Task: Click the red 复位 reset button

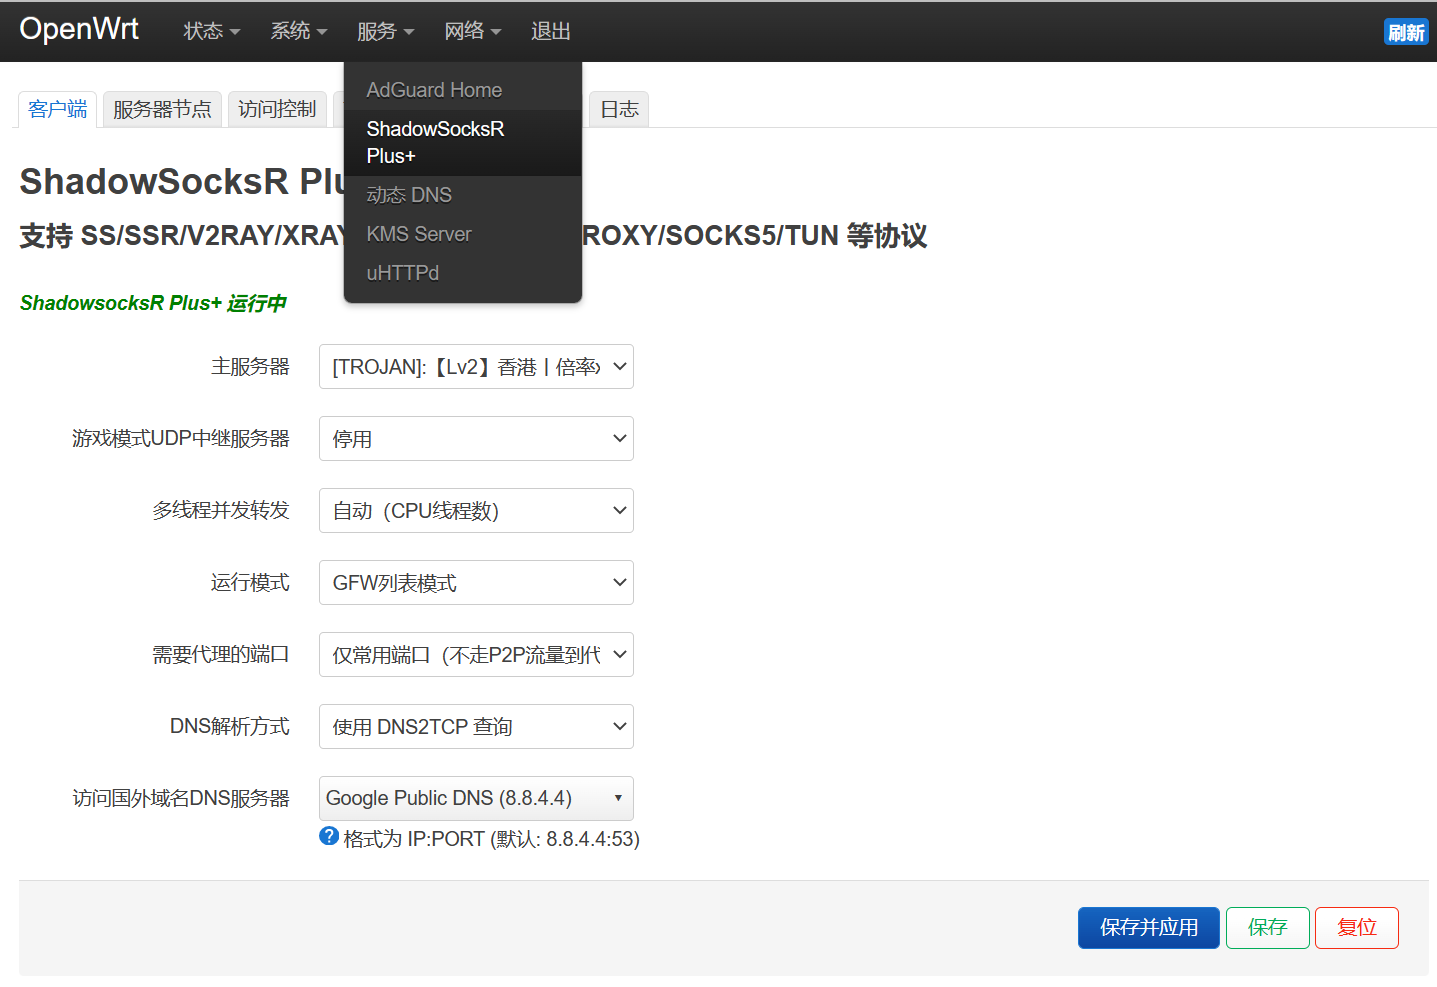Action: [x=1356, y=927]
